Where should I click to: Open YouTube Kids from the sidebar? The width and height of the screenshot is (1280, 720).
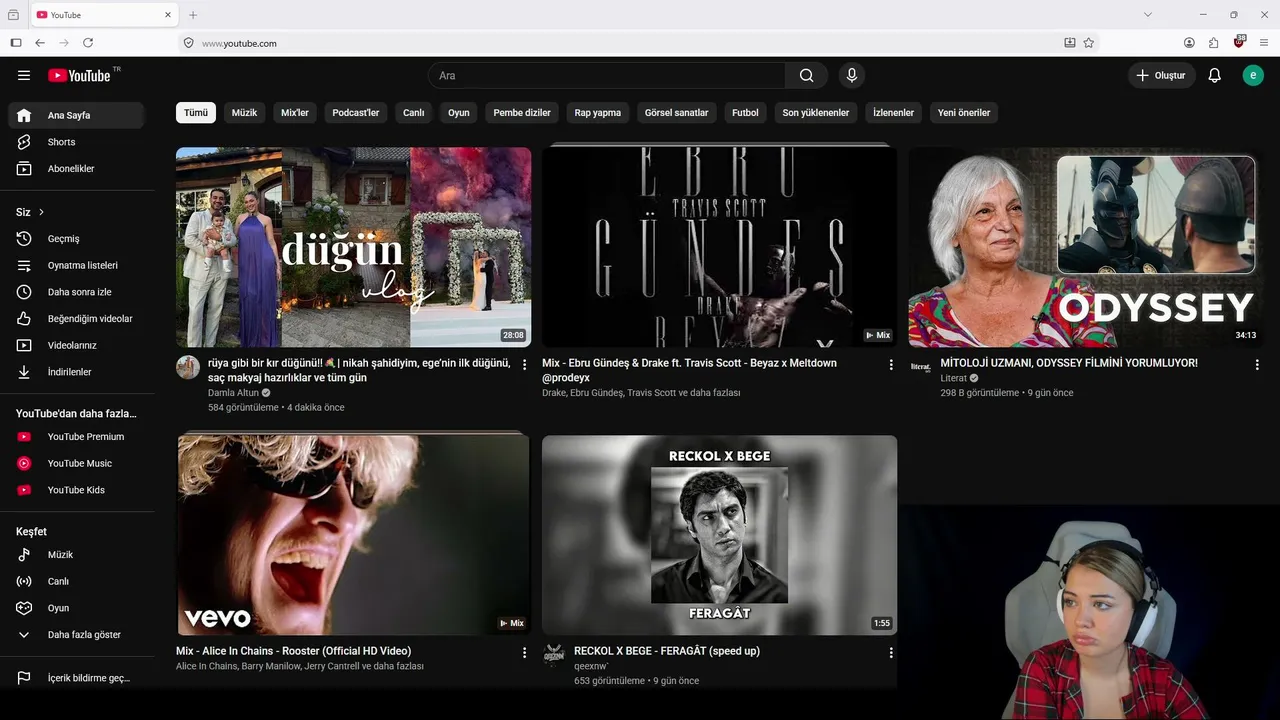[78, 490]
